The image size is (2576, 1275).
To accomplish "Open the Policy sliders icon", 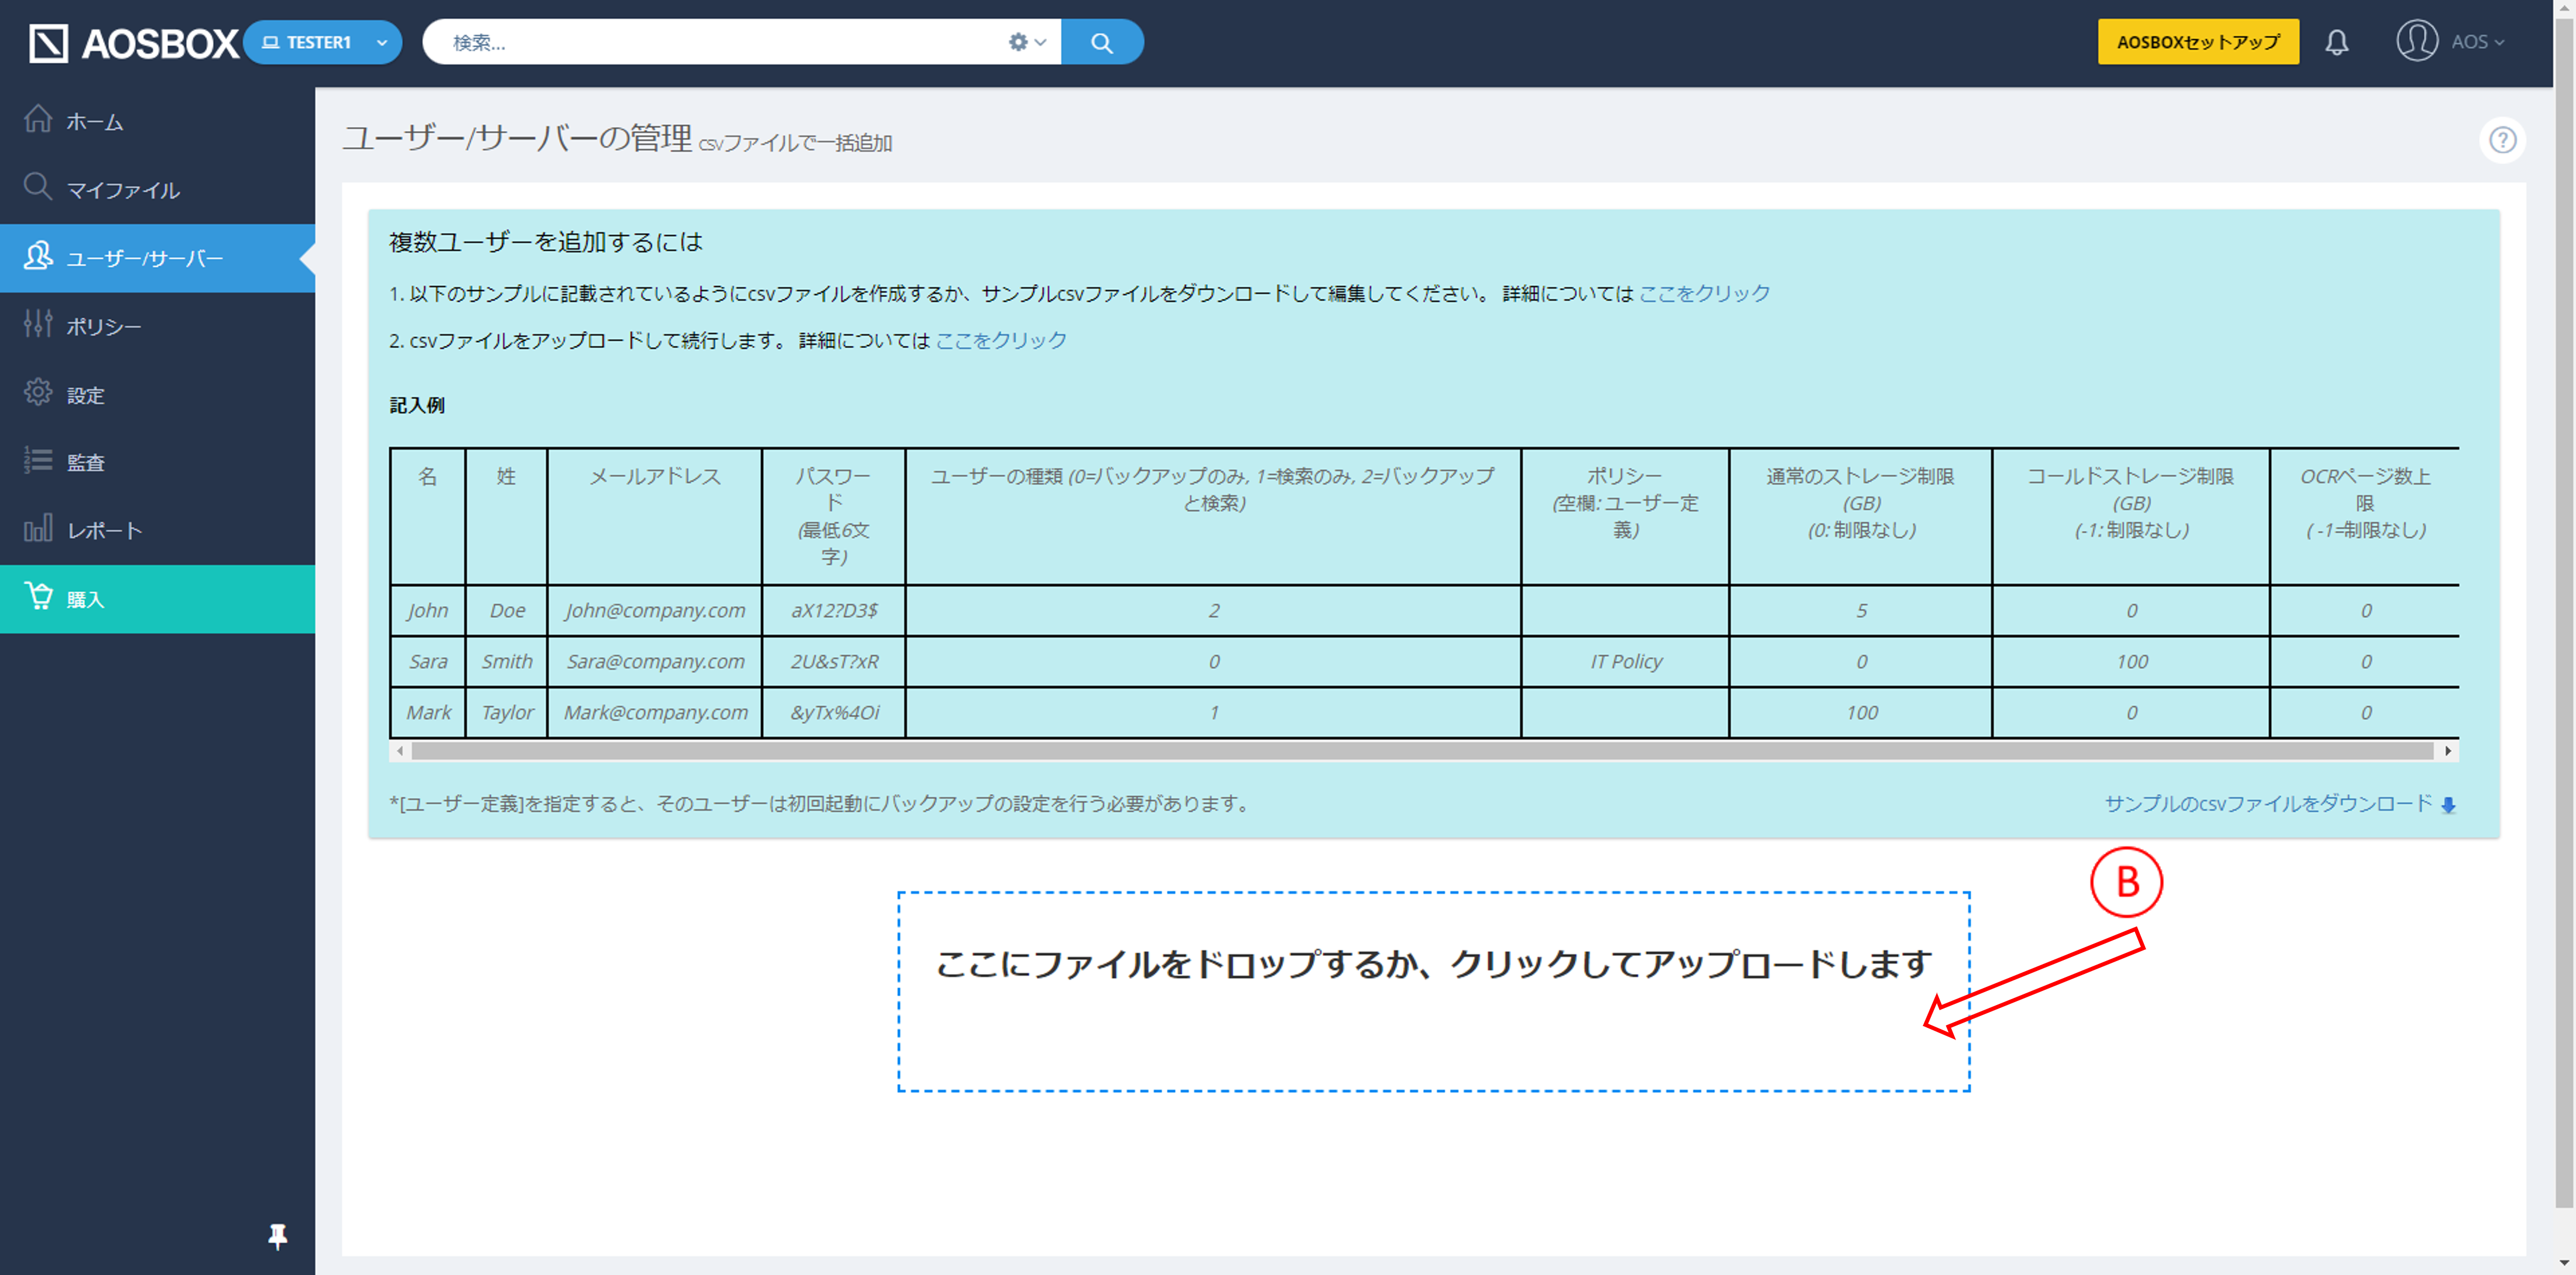I will tap(38, 323).
